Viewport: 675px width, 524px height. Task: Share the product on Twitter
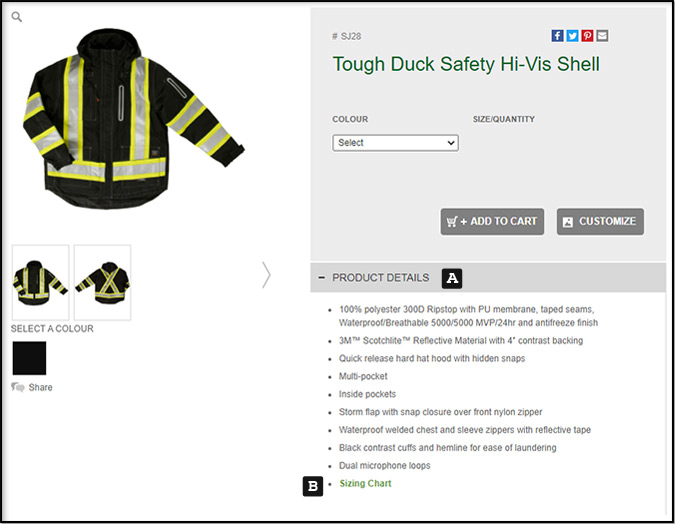point(572,36)
